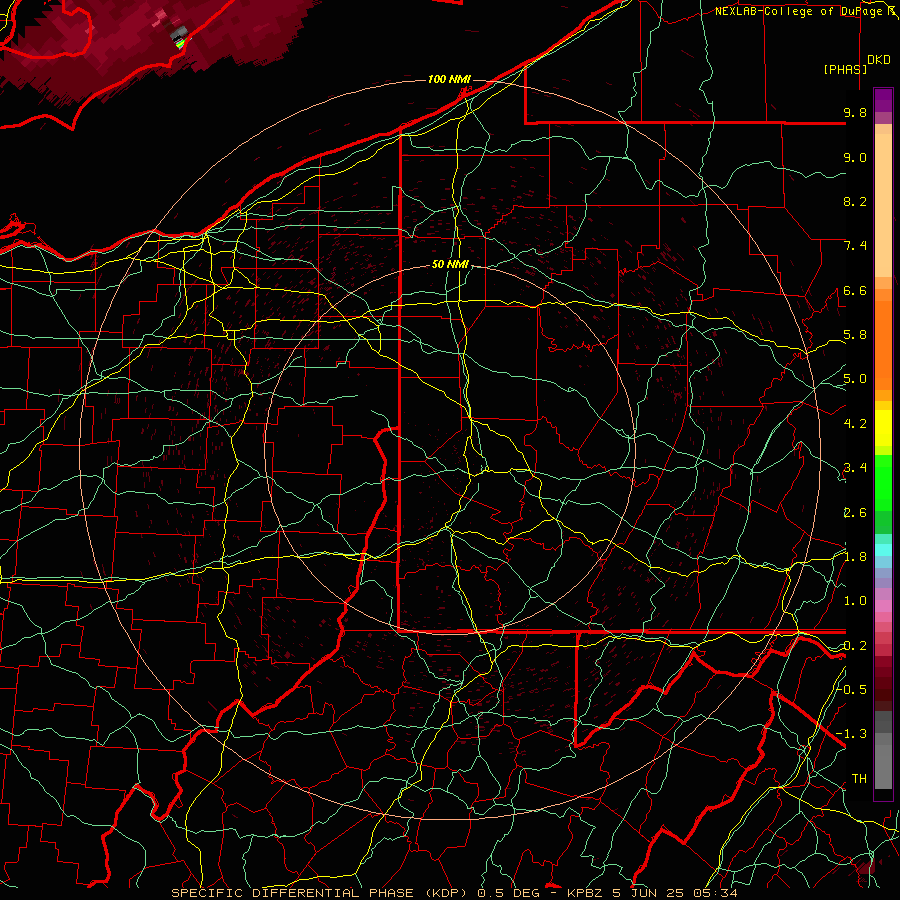Click the 0.2 value on the color scale
Screen dimensions: 900x900
point(855,646)
